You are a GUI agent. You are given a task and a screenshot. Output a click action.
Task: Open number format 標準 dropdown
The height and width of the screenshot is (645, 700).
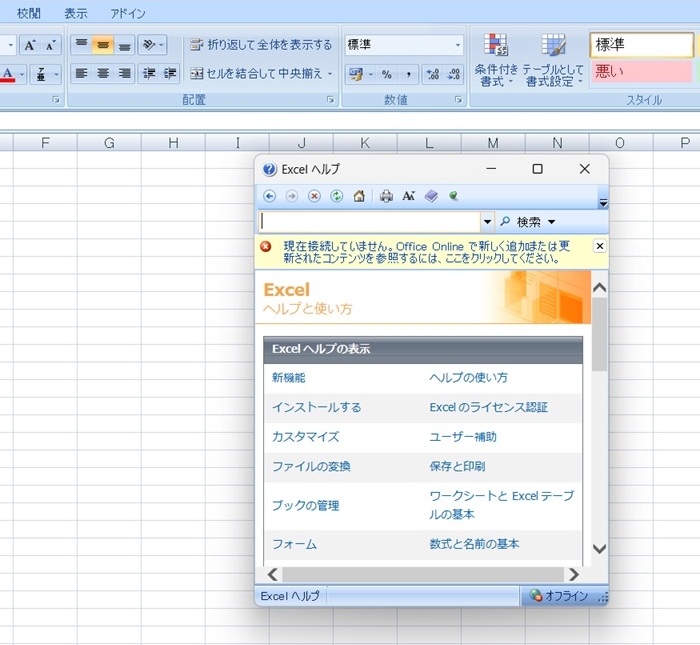coord(458,45)
